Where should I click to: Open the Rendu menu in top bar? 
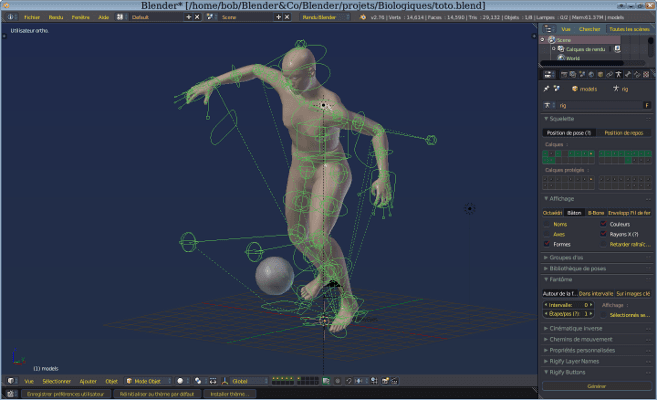pos(56,17)
